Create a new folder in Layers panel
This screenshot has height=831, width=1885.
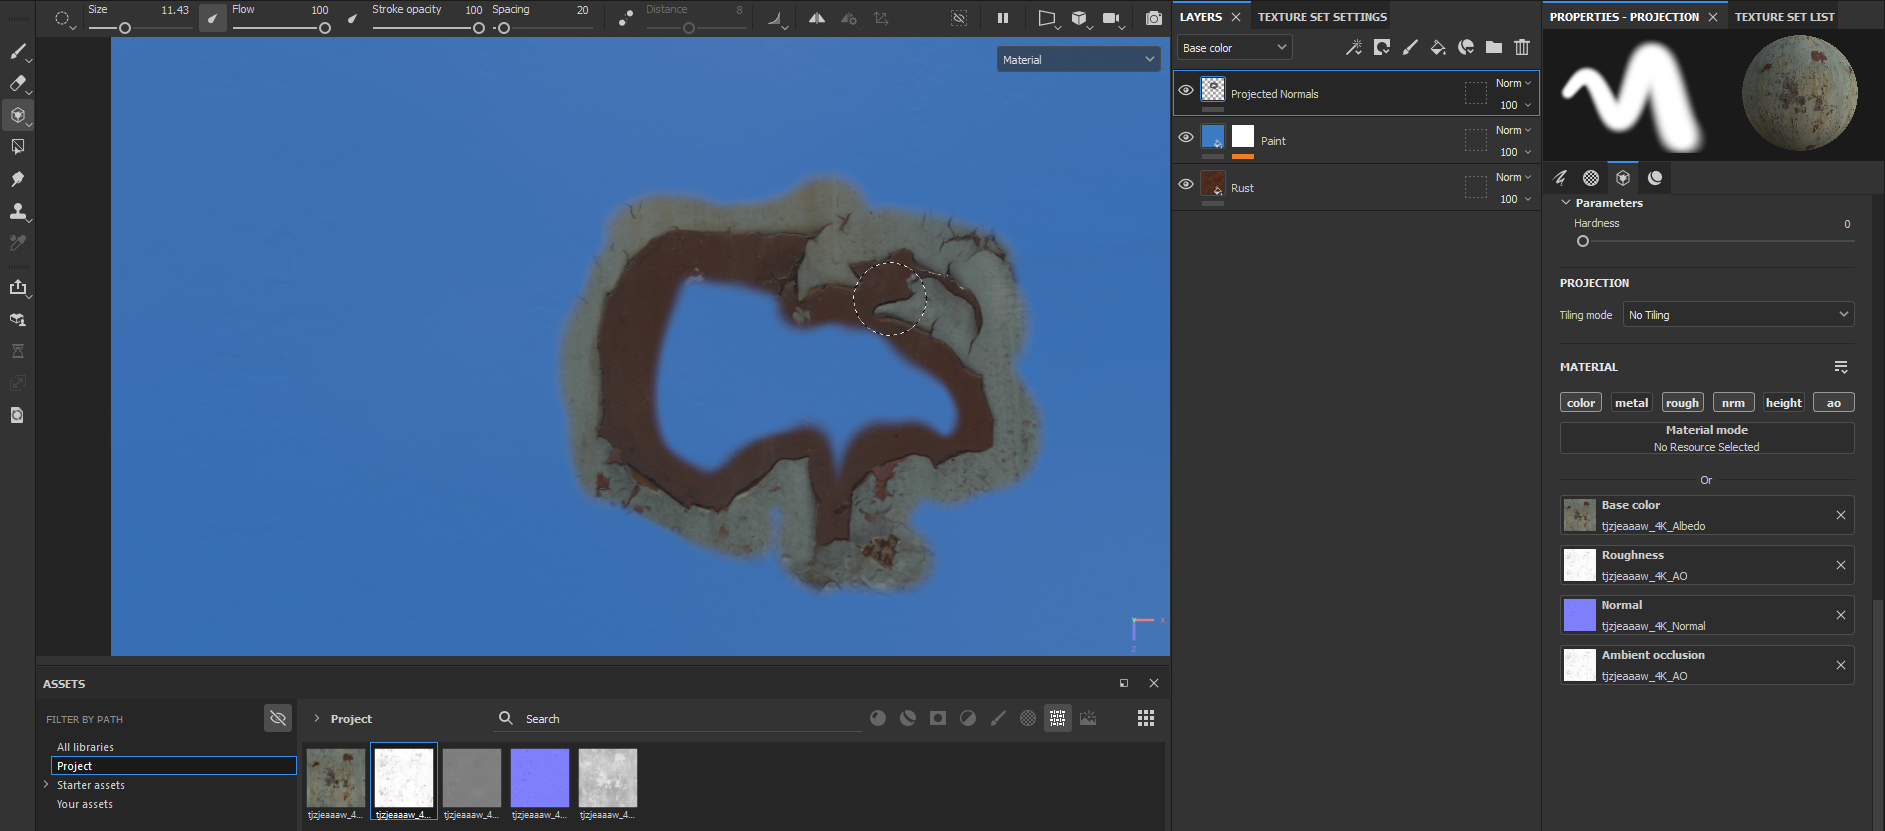pyautogui.click(x=1493, y=47)
